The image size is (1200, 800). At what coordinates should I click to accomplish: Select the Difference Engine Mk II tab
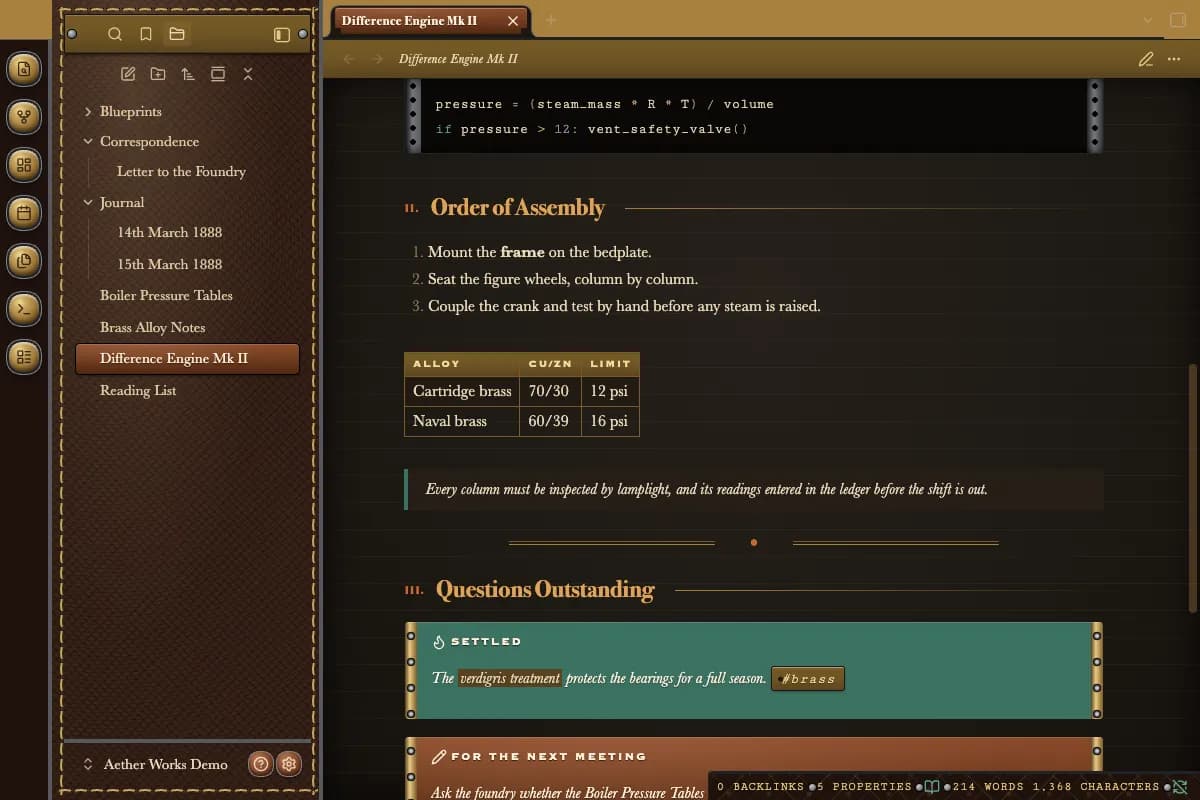(431, 21)
